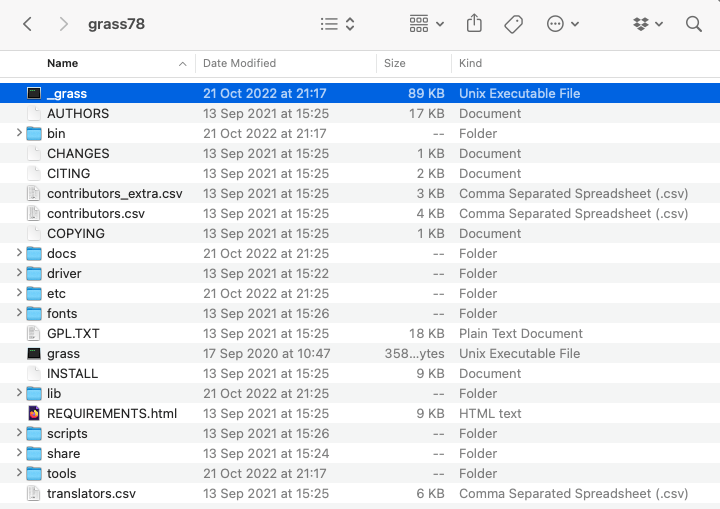Click the 'Plain Text Document' kind cell
Screen dimensions: 720x509
coord(521,334)
